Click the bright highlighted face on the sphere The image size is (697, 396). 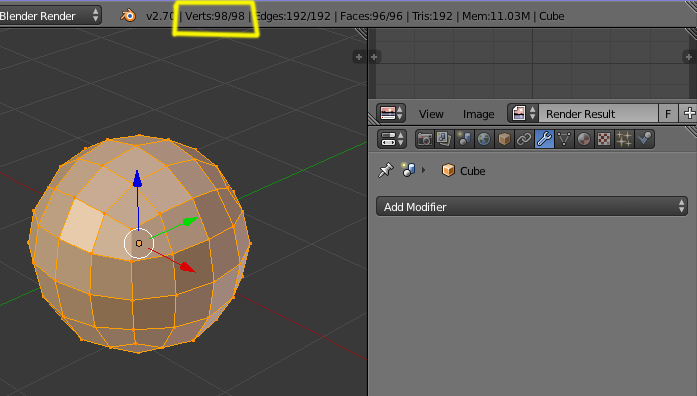tap(82, 227)
